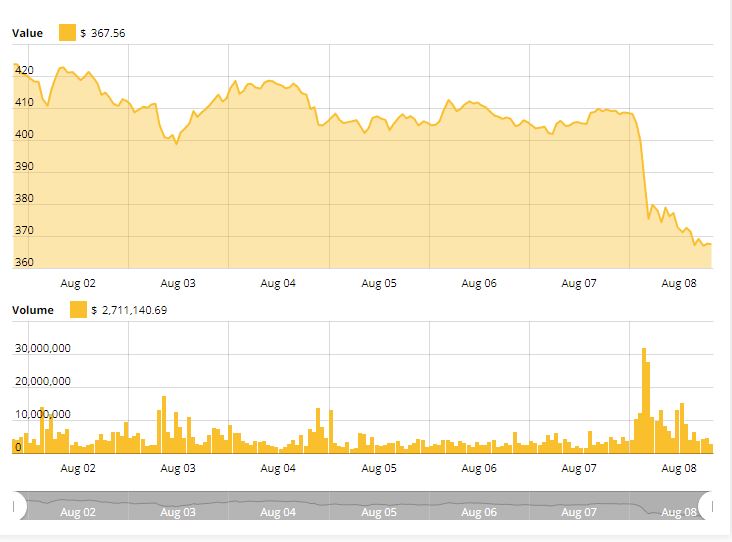Click the Value legend color swatch
This screenshot has height=542, width=732.
(67, 33)
